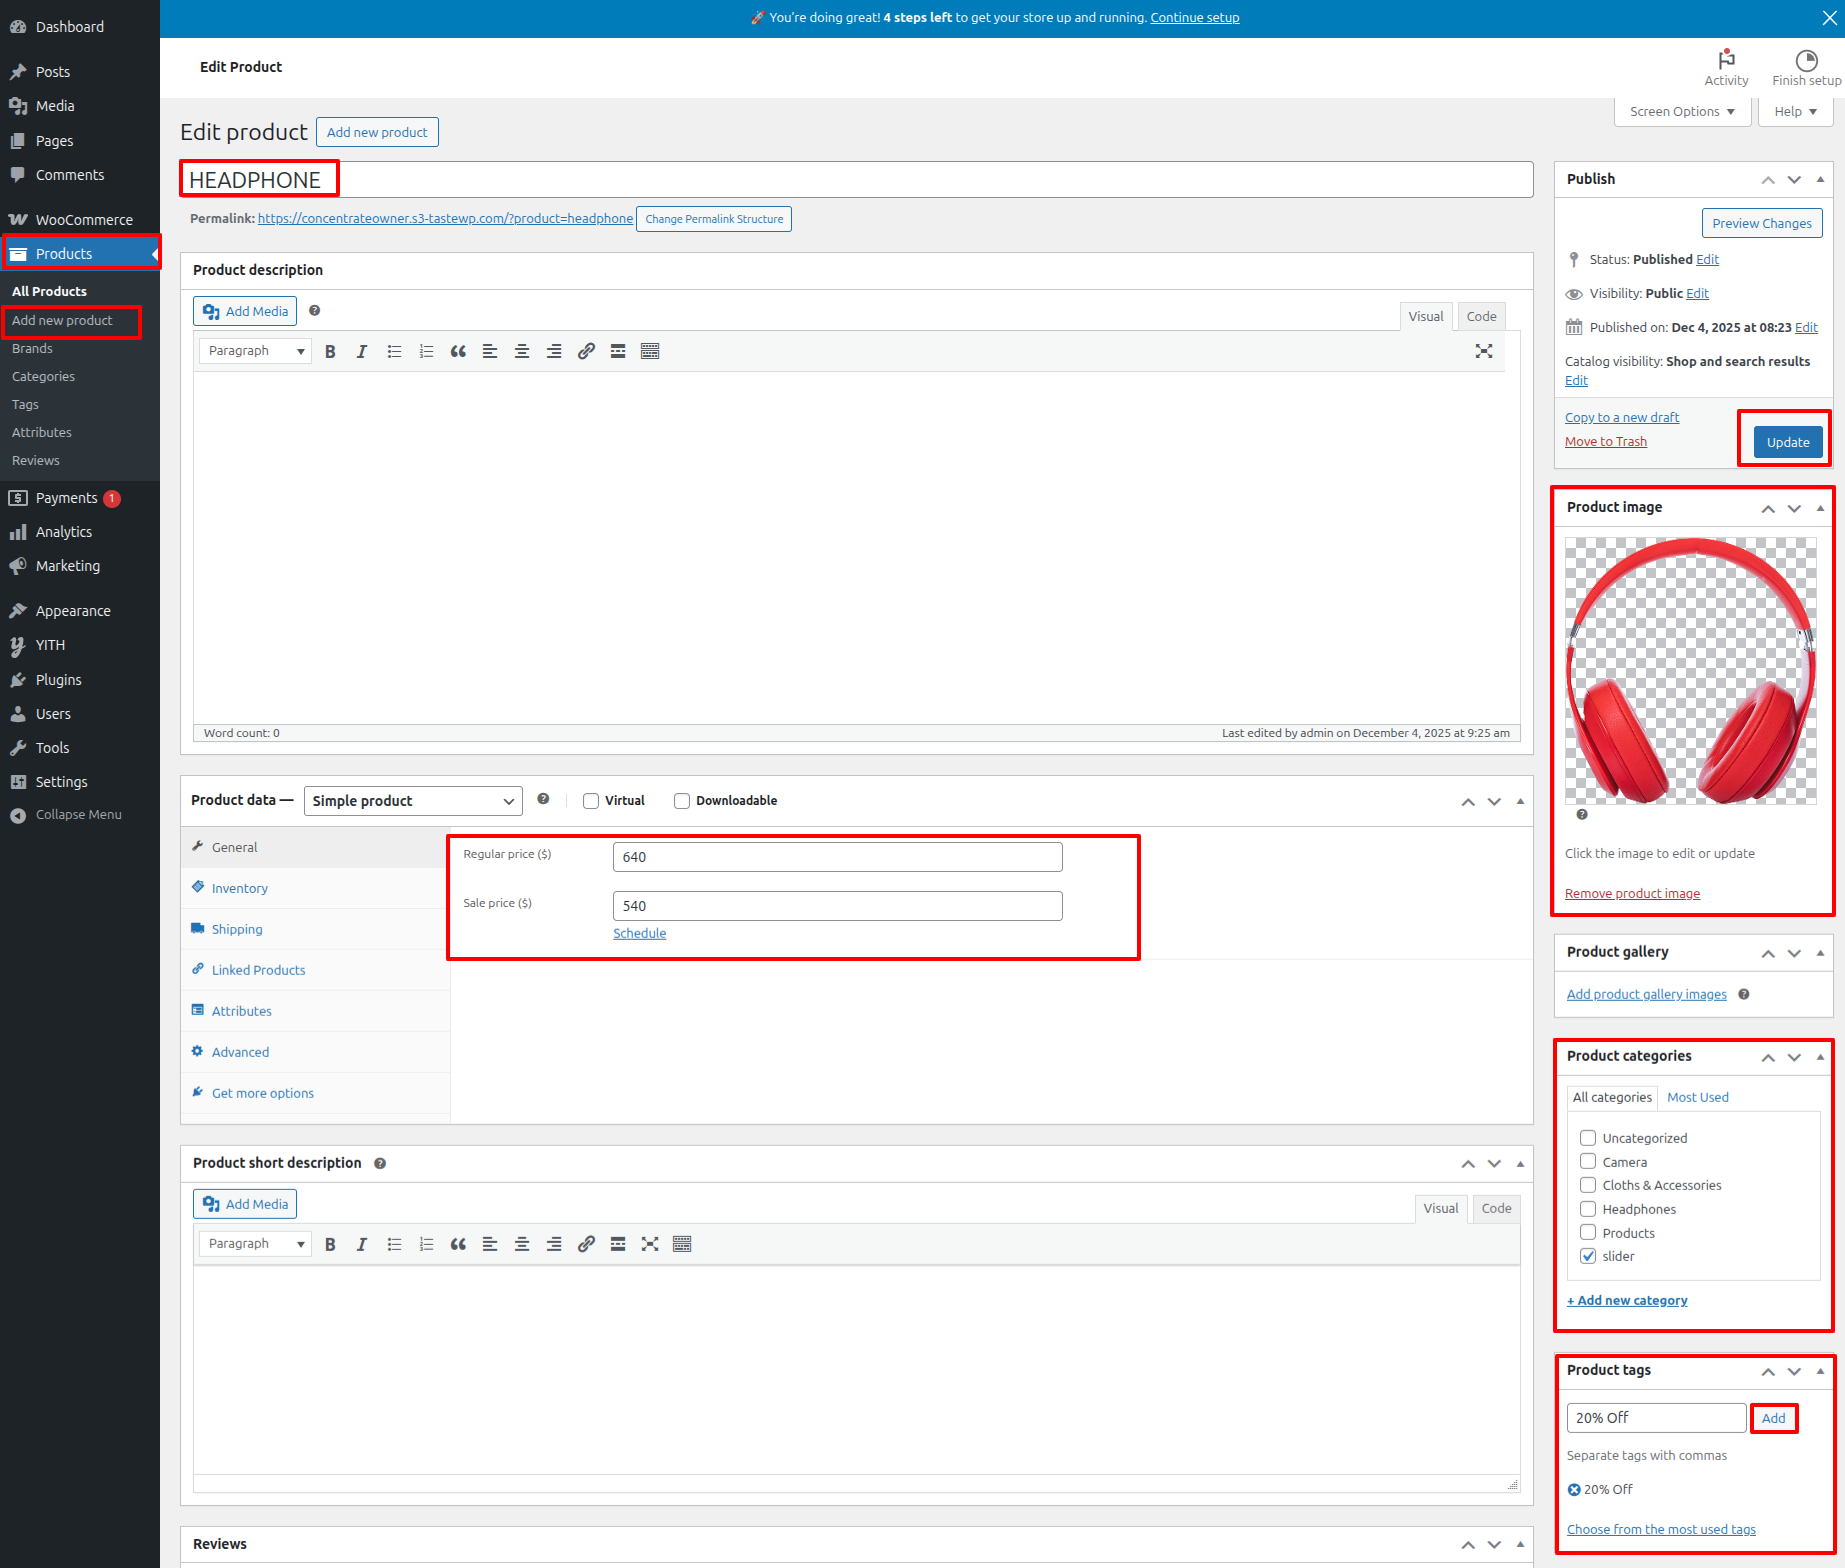
Task: Check the Virtual product checkbox
Action: point(591,801)
